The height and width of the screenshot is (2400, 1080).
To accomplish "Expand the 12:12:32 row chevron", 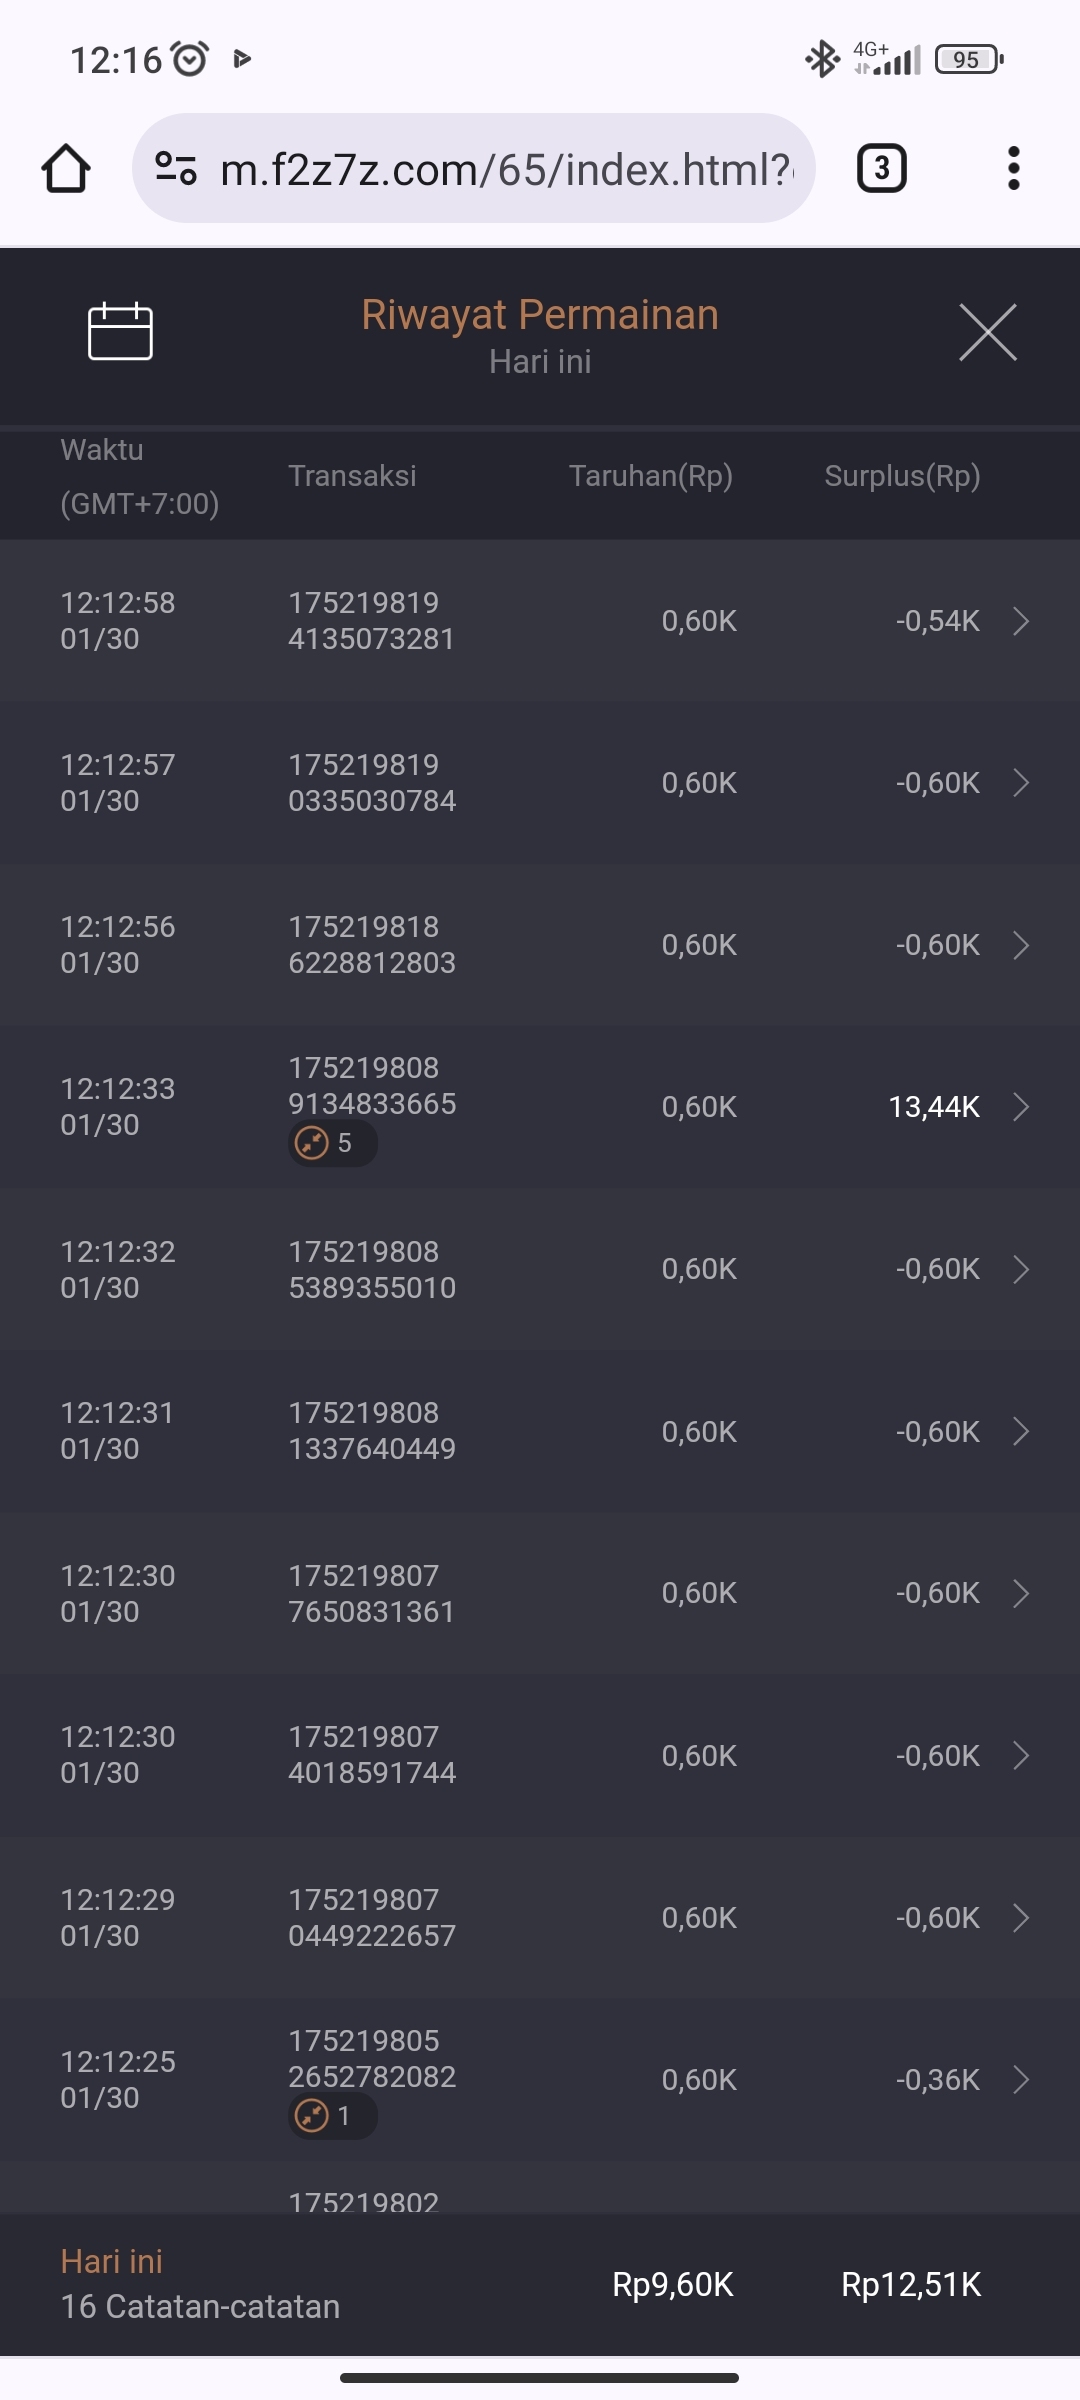I will pos(1021,1269).
